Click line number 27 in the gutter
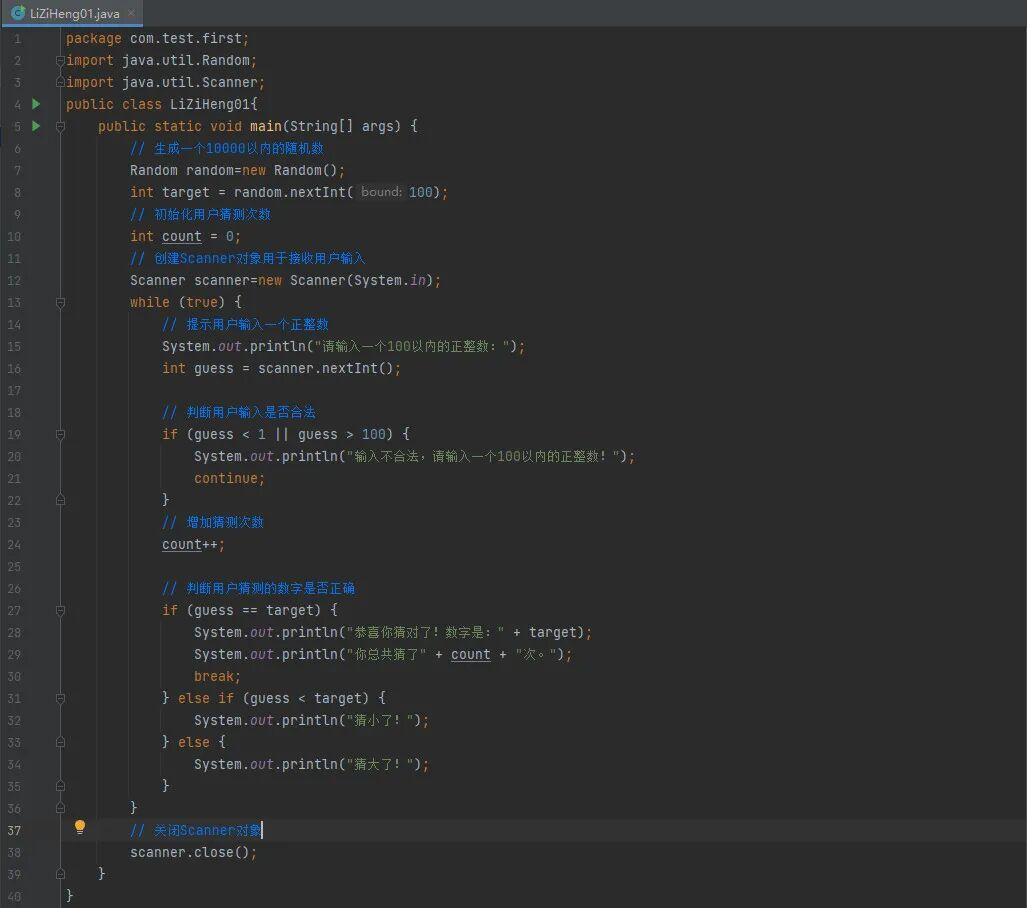The width and height of the screenshot is (1027, 908). [14, 610]
